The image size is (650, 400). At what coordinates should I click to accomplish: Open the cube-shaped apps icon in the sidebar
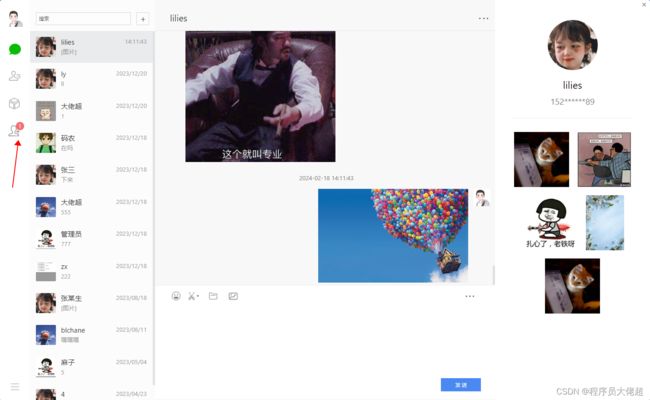15,104
